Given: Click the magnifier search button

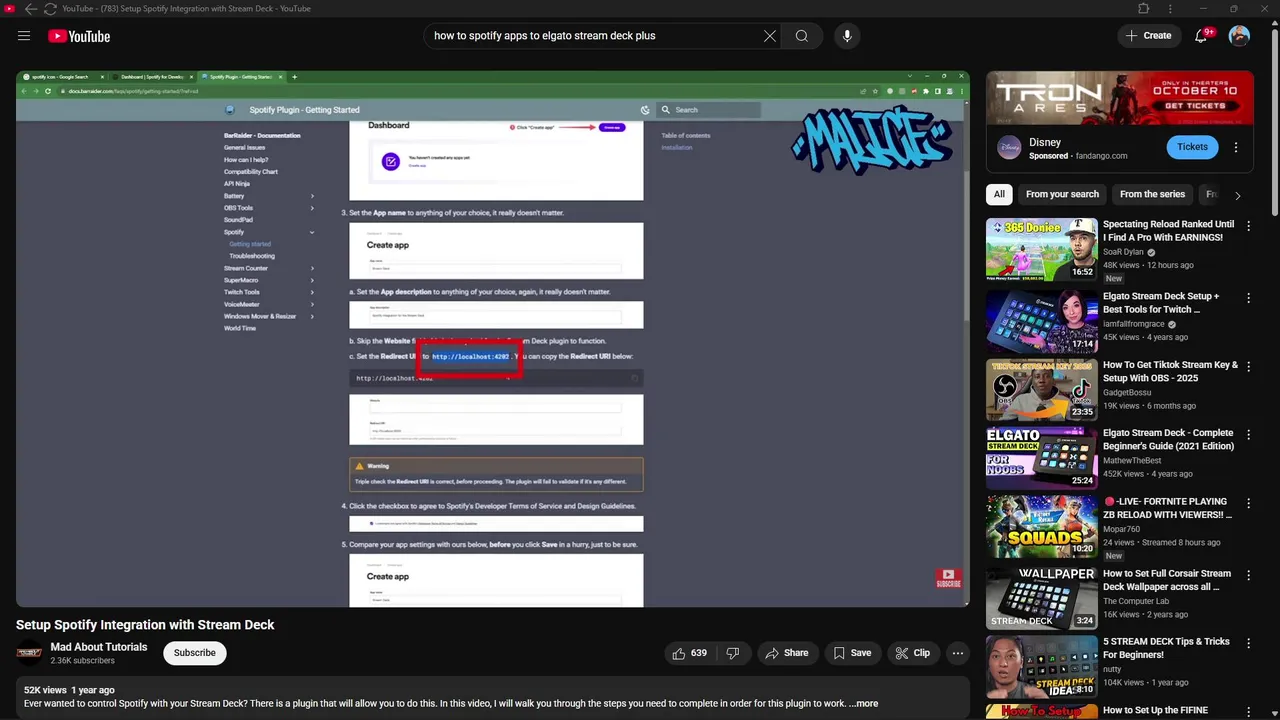Looking at the screenshot, I should [x=802, y=36].
